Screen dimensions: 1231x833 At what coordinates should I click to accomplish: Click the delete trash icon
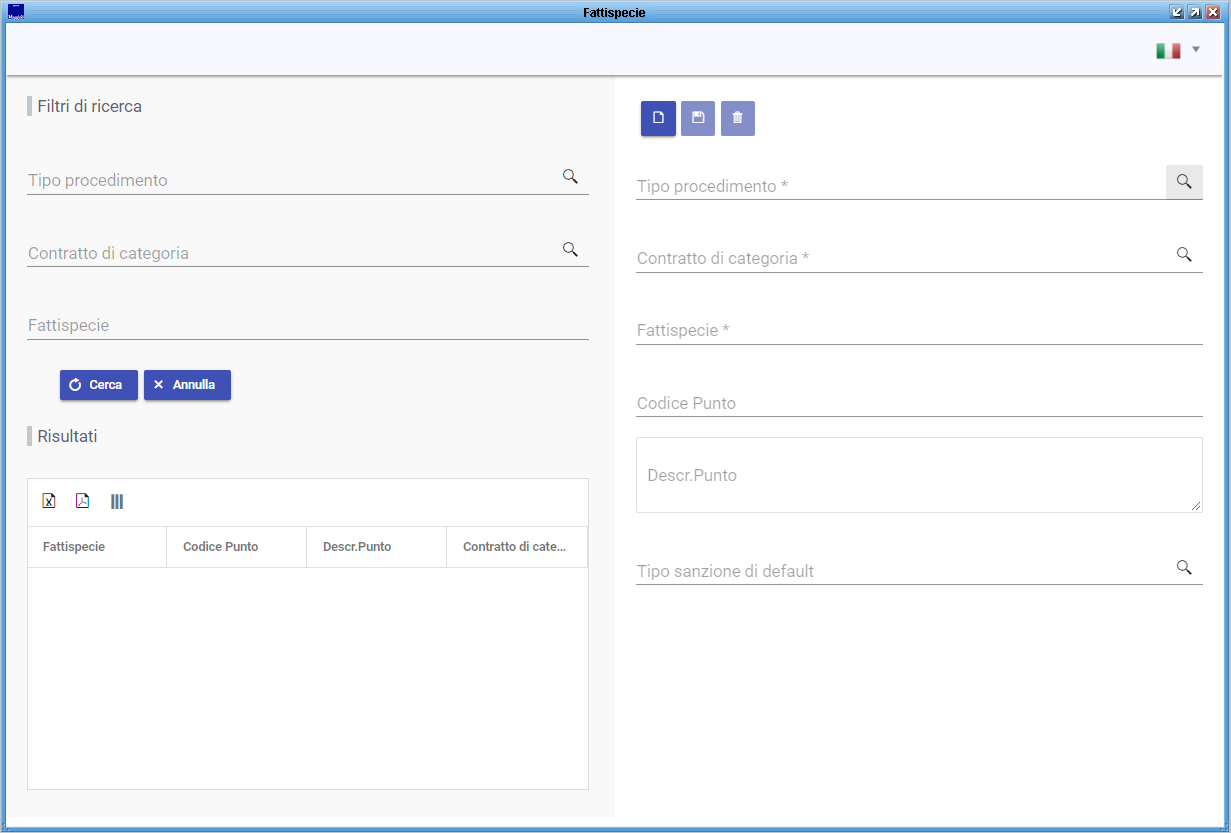coord(738,118)
